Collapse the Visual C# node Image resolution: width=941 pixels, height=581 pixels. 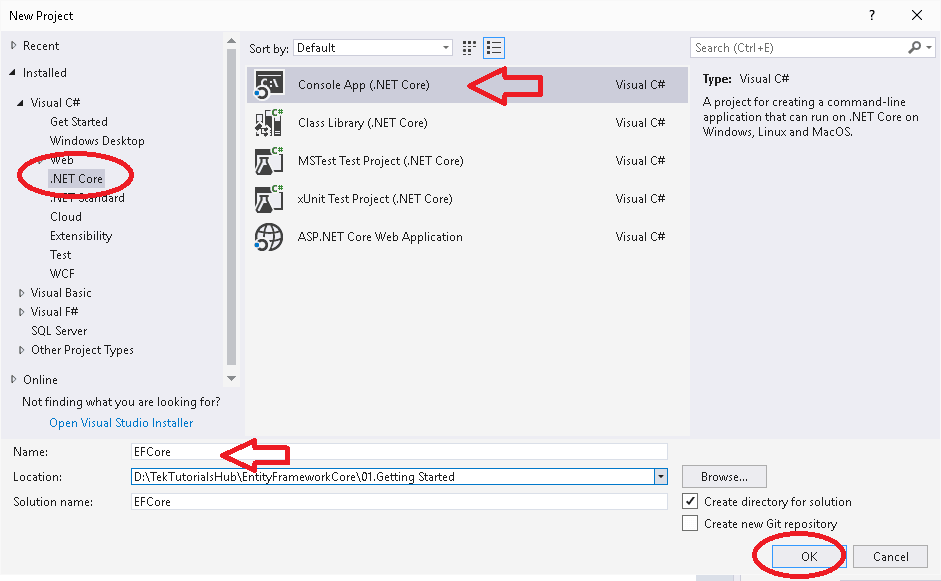coord(20,103)
